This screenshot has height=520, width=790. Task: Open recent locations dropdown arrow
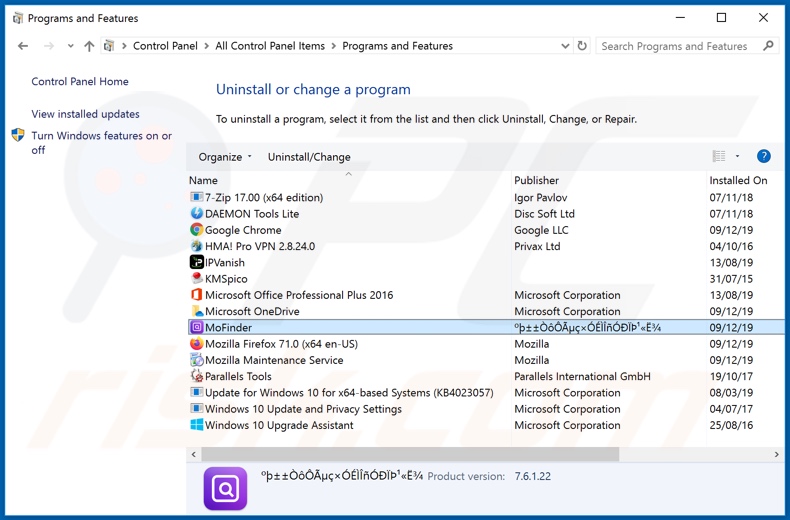[x=71, y=46]
